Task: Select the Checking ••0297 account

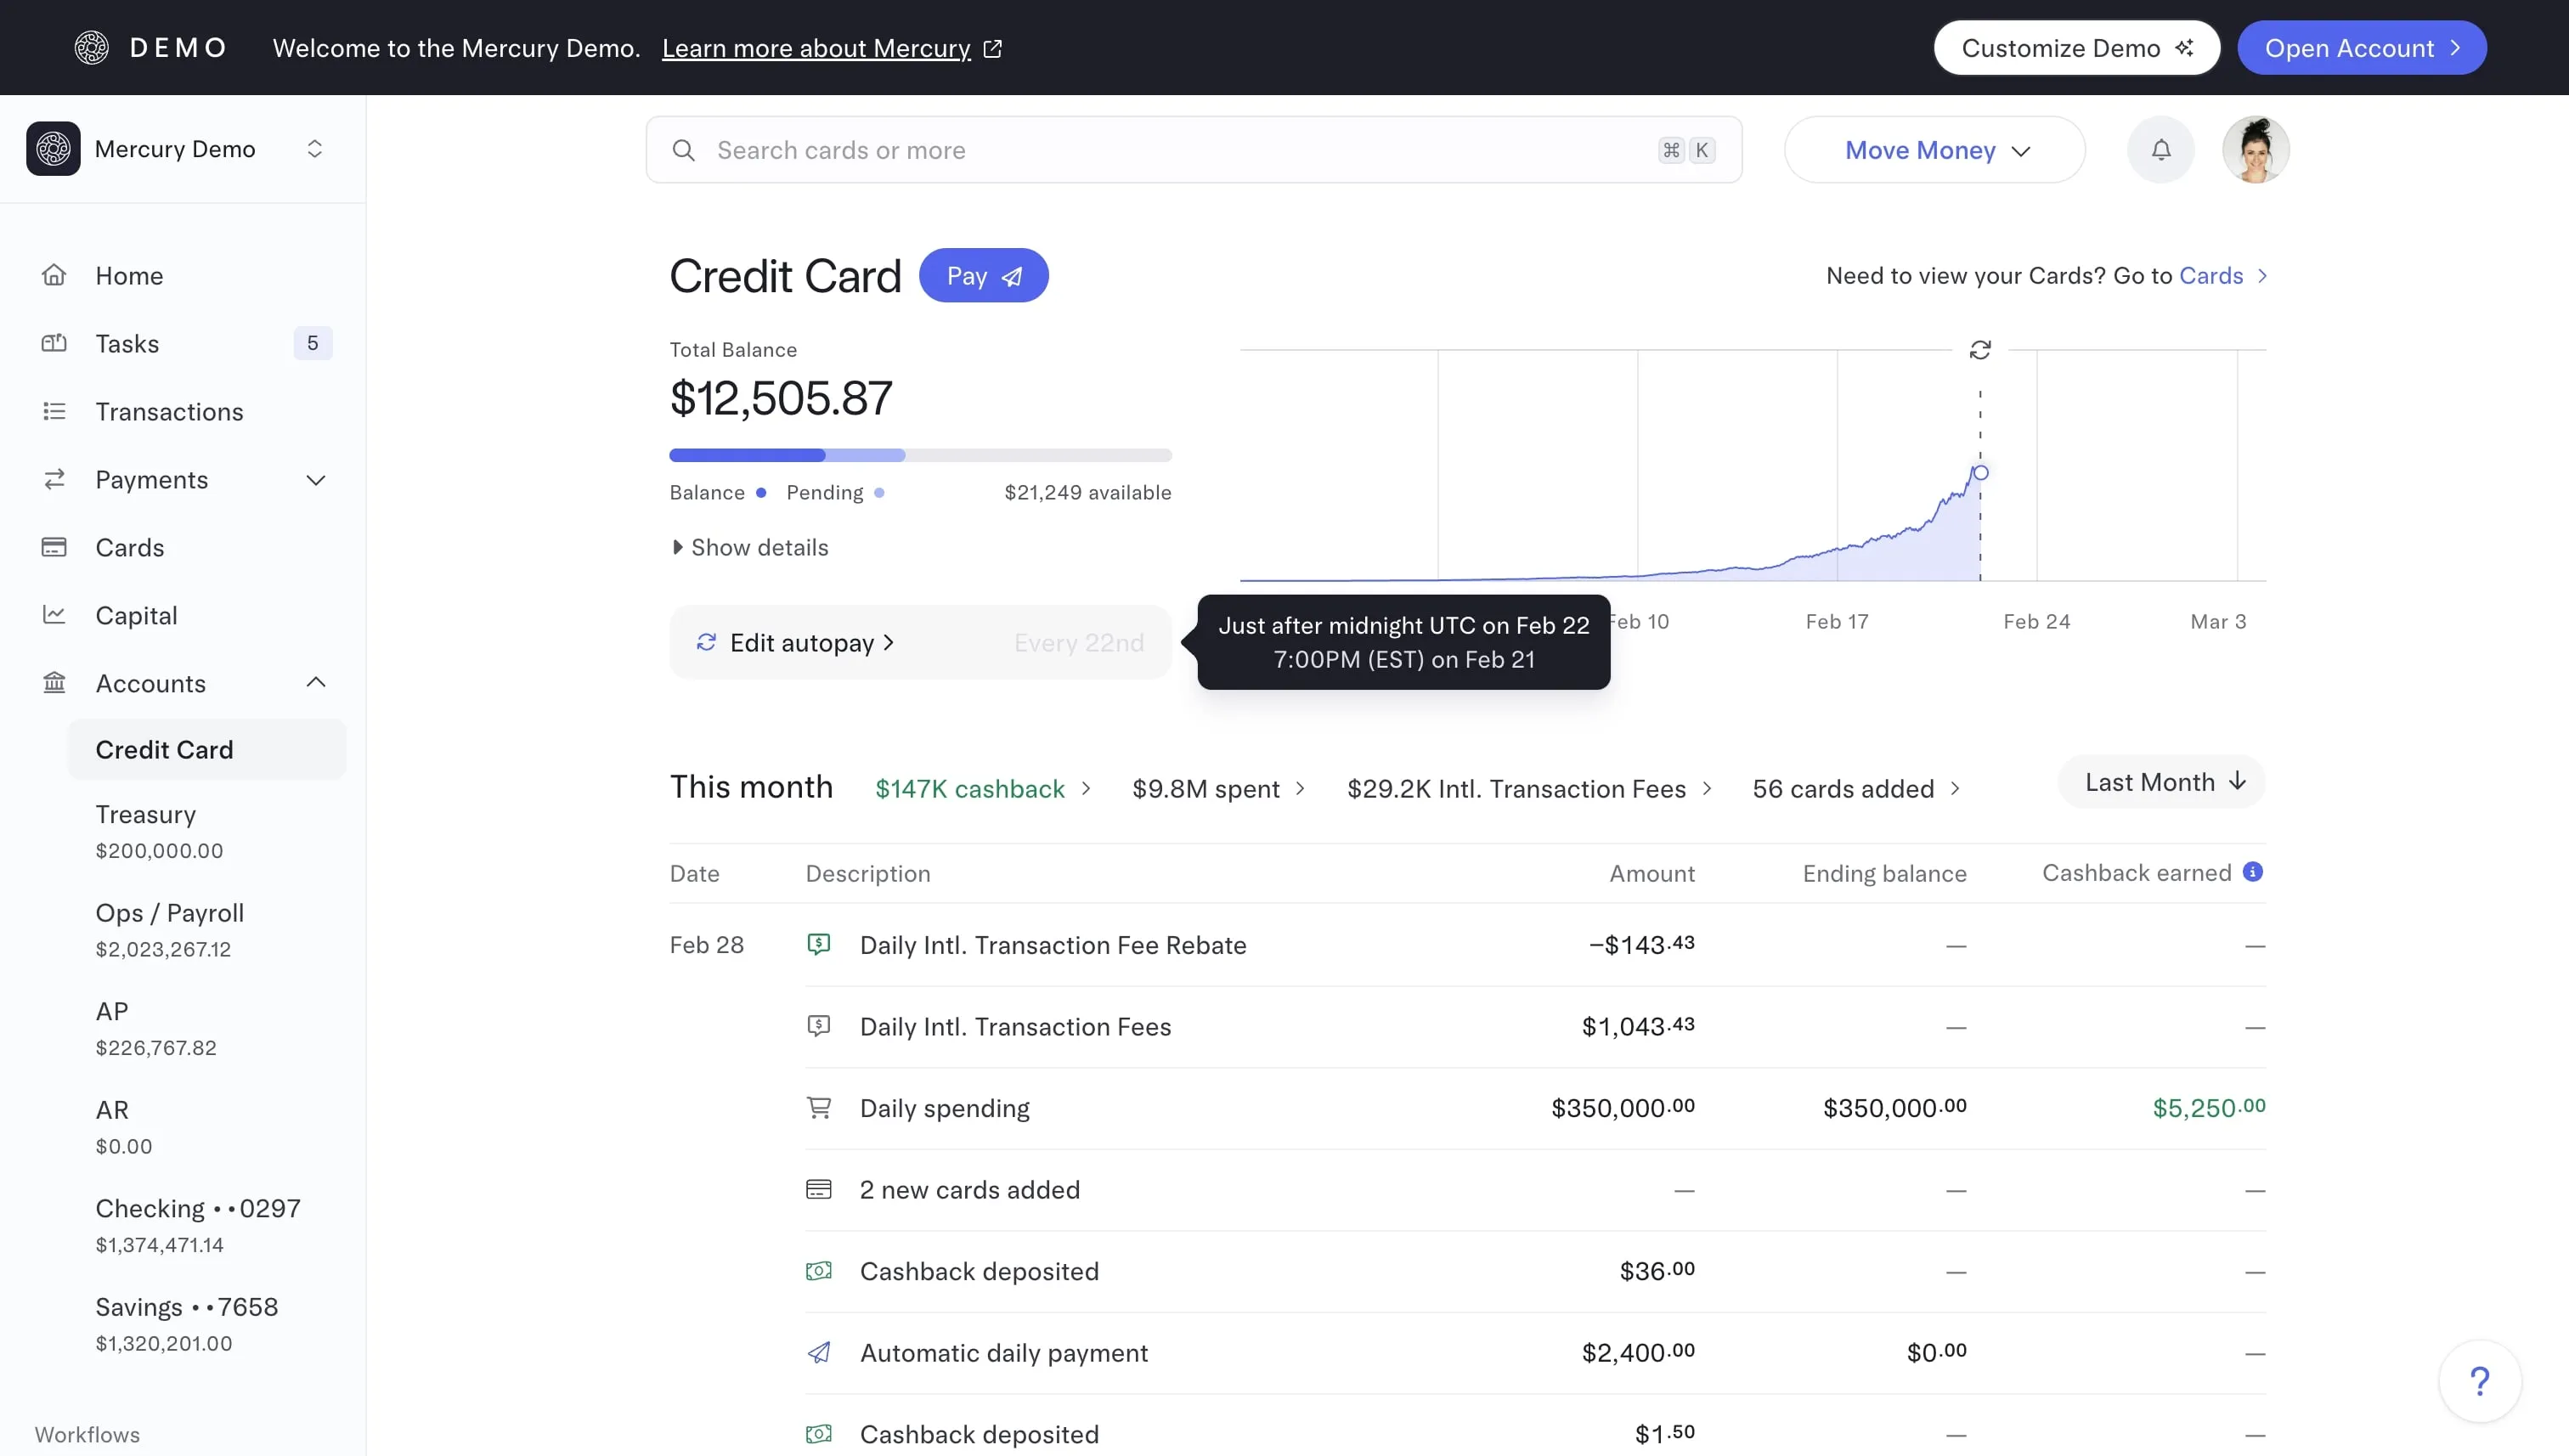Action: click(207, 1225)
